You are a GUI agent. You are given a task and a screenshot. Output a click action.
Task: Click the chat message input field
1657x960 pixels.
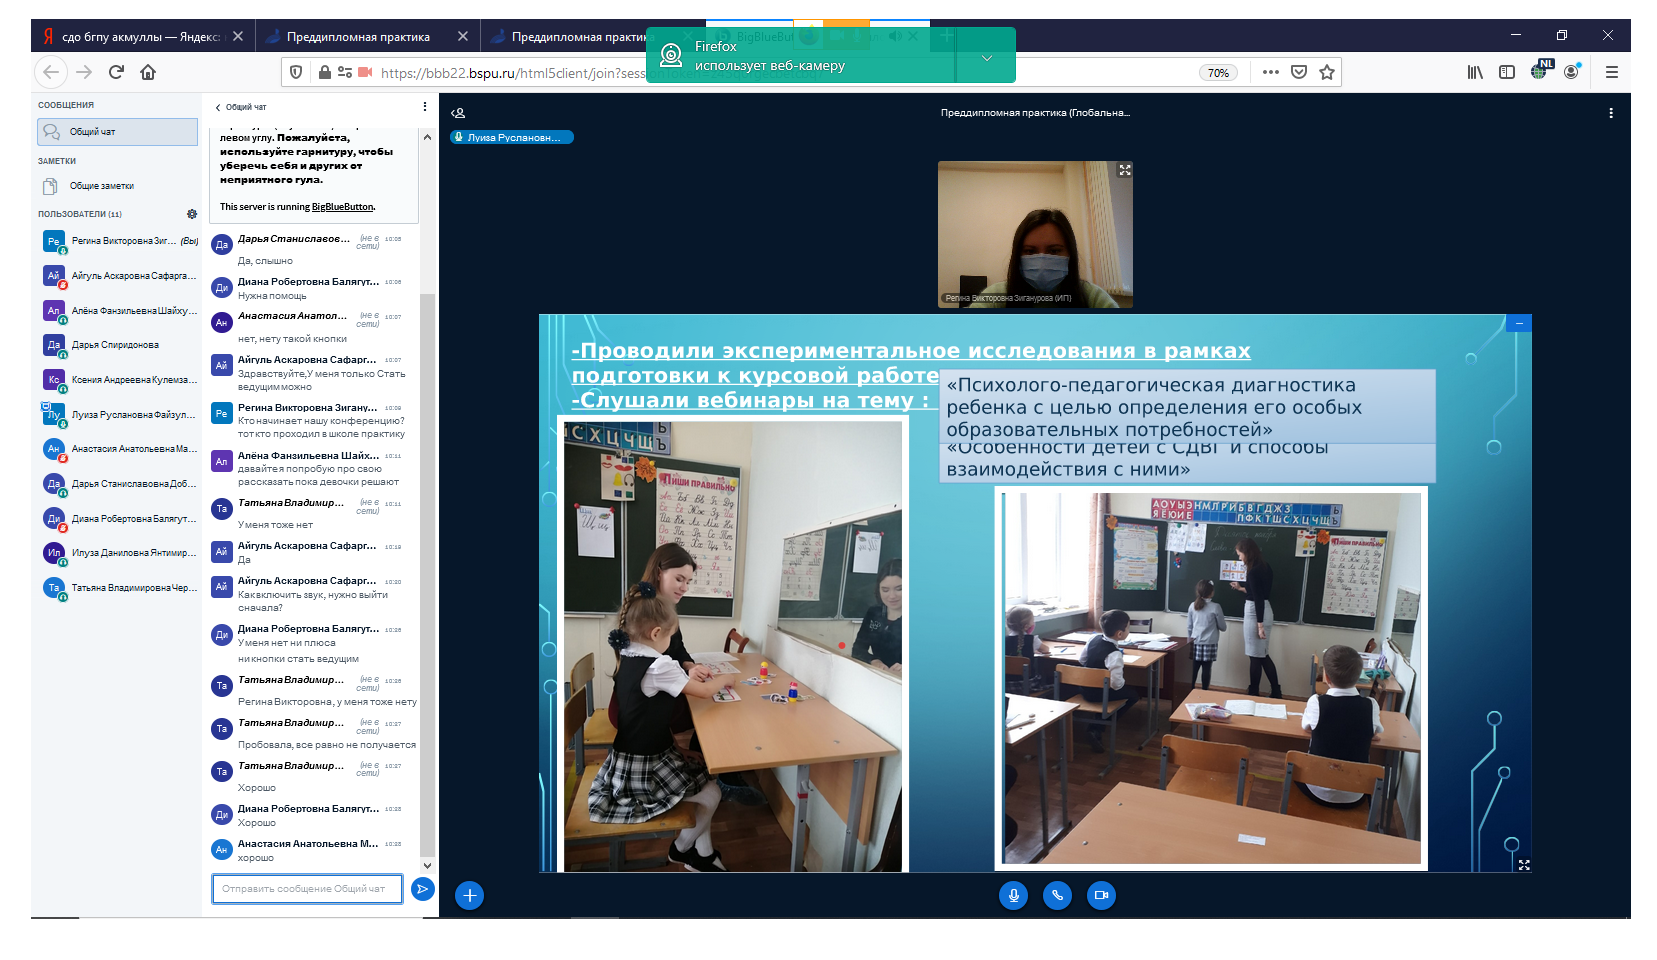[307, 889]
